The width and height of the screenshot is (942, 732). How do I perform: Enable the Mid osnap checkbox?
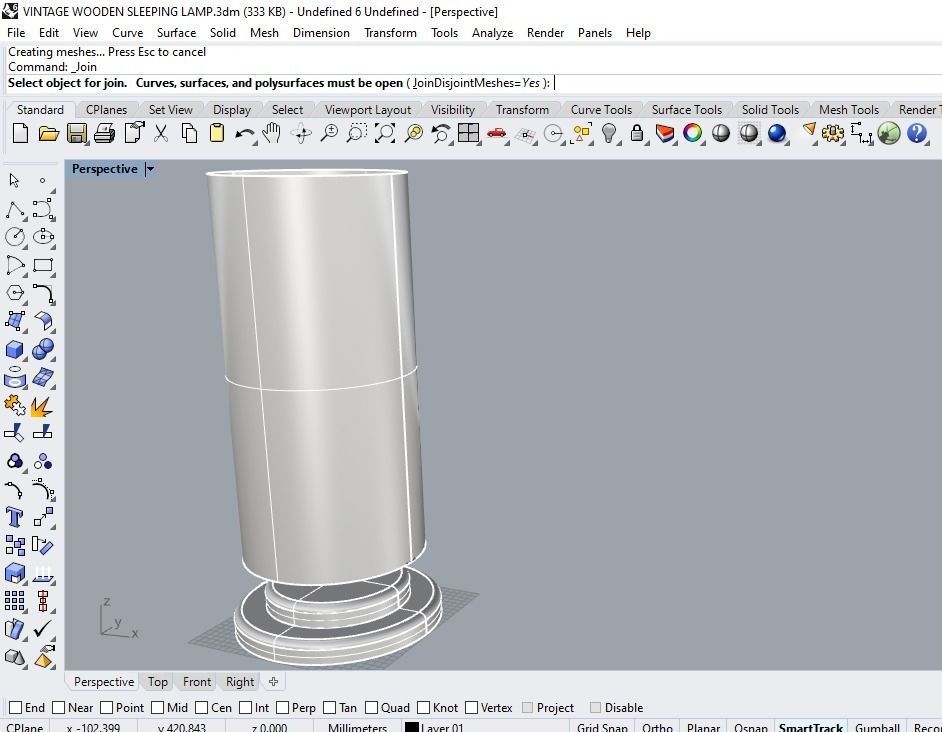pyautogui.click(x=157, y=707)
